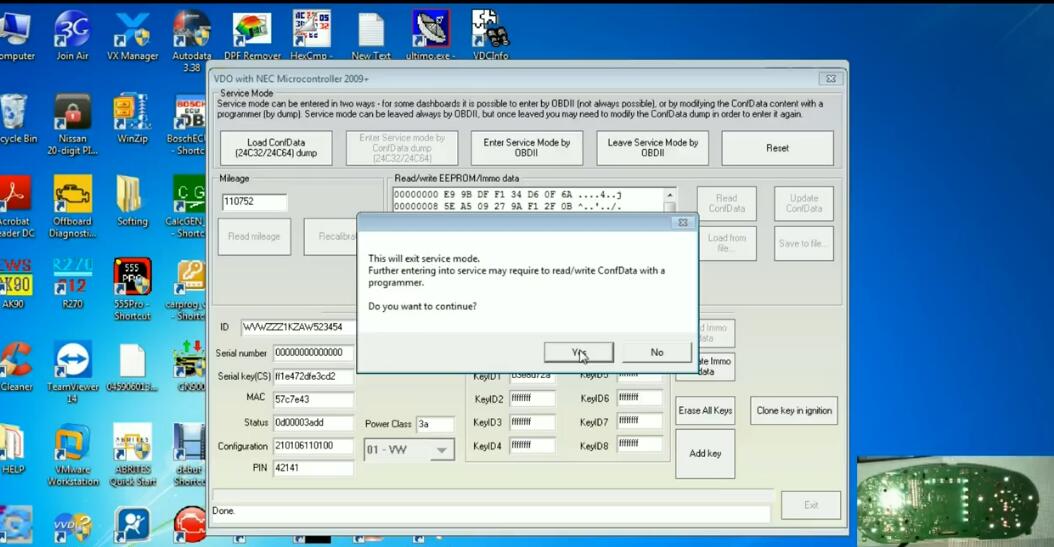This screenshot has height=547, width=1054.
Task: Click the ID field with the VIN
Action: [x=298, y=327]
